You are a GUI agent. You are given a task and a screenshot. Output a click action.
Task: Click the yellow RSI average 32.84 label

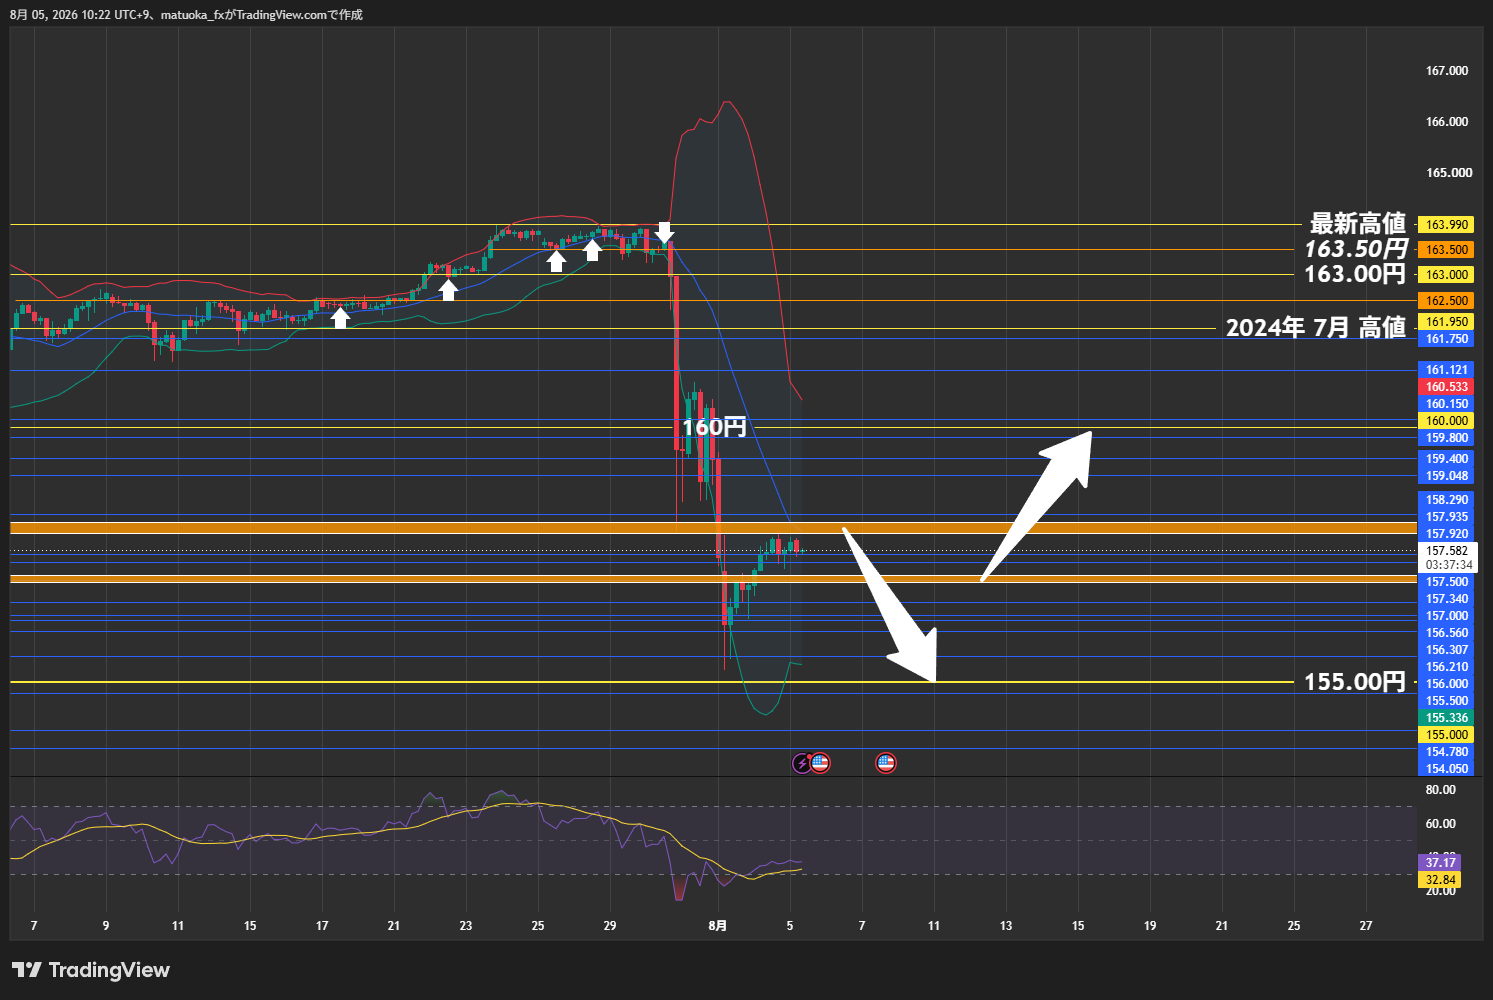pos(1440,880)
